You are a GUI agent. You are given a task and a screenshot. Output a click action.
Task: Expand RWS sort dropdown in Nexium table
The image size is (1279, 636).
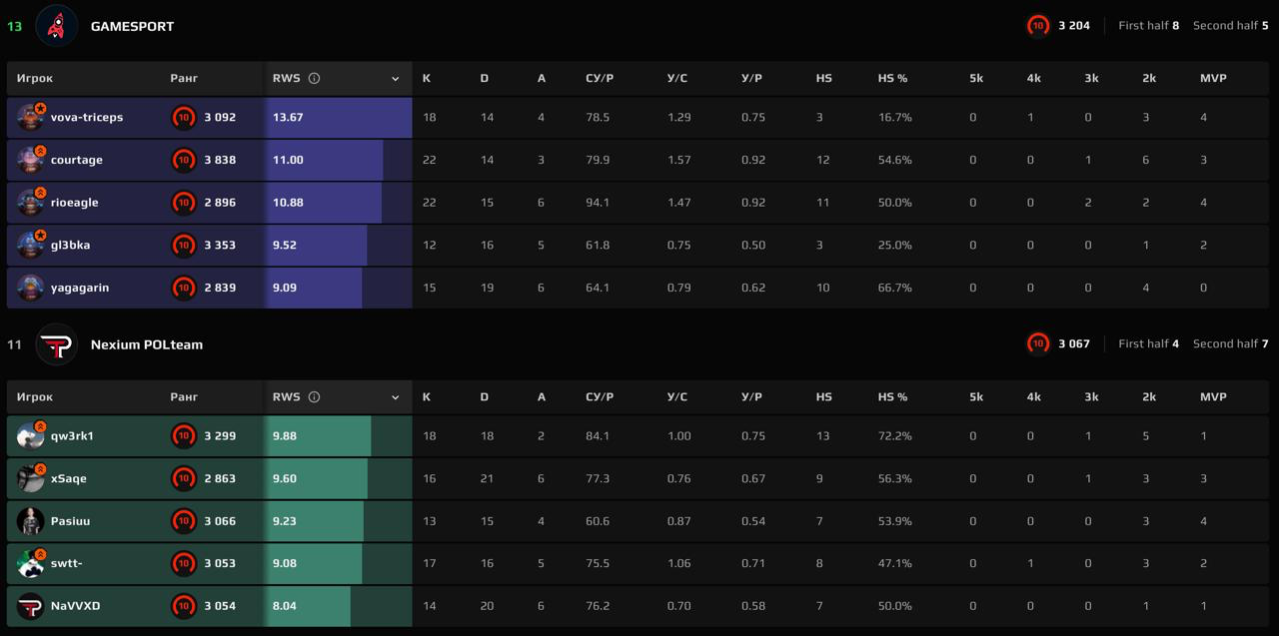click(x=395, y=398)
